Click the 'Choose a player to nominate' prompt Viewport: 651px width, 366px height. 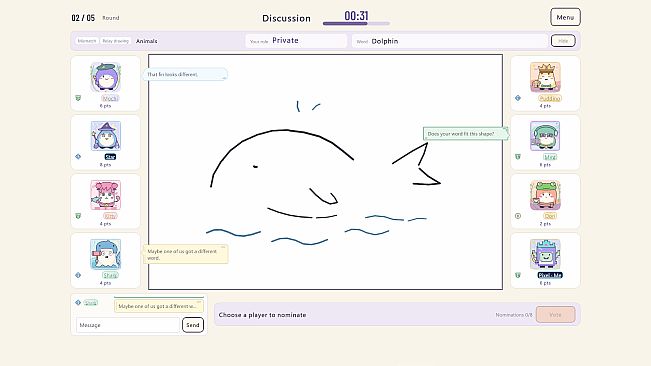coord(262,315)
